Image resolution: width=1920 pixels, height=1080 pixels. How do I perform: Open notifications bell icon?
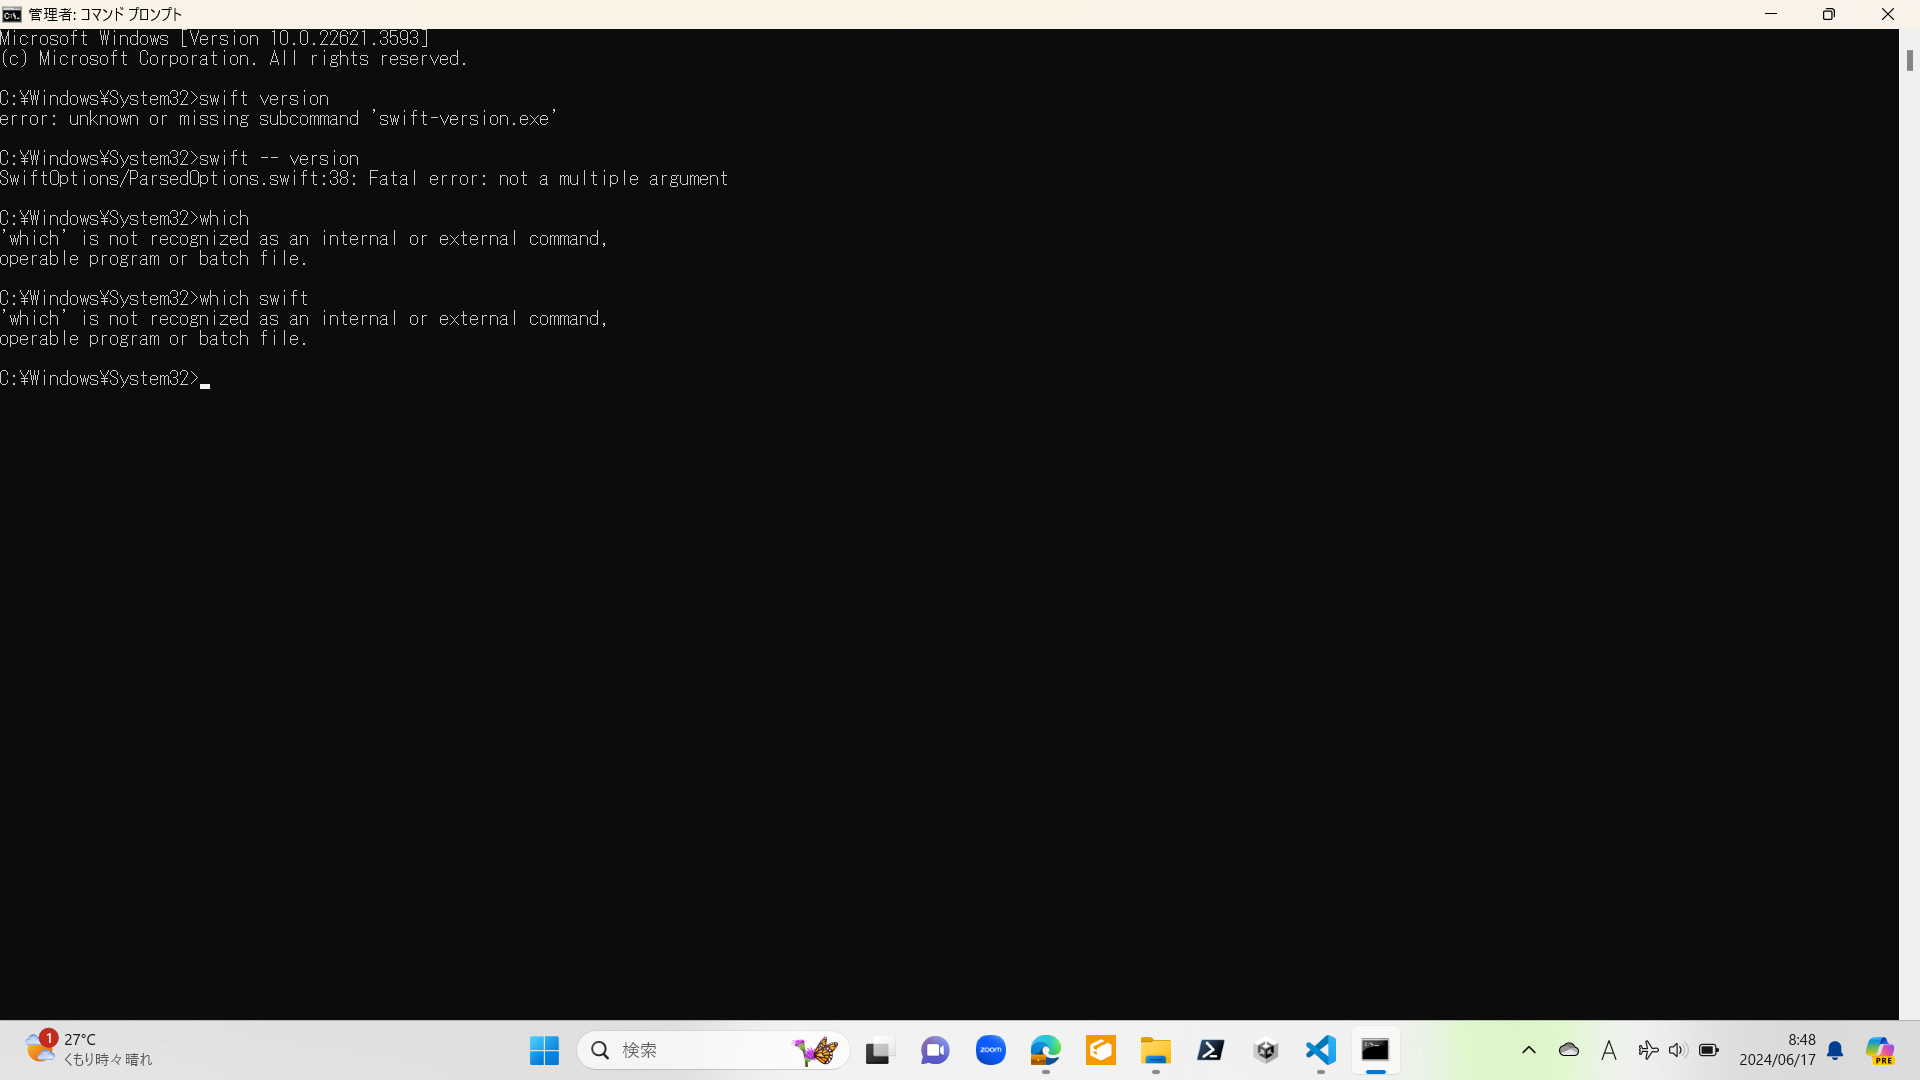coord(1835,1050)
